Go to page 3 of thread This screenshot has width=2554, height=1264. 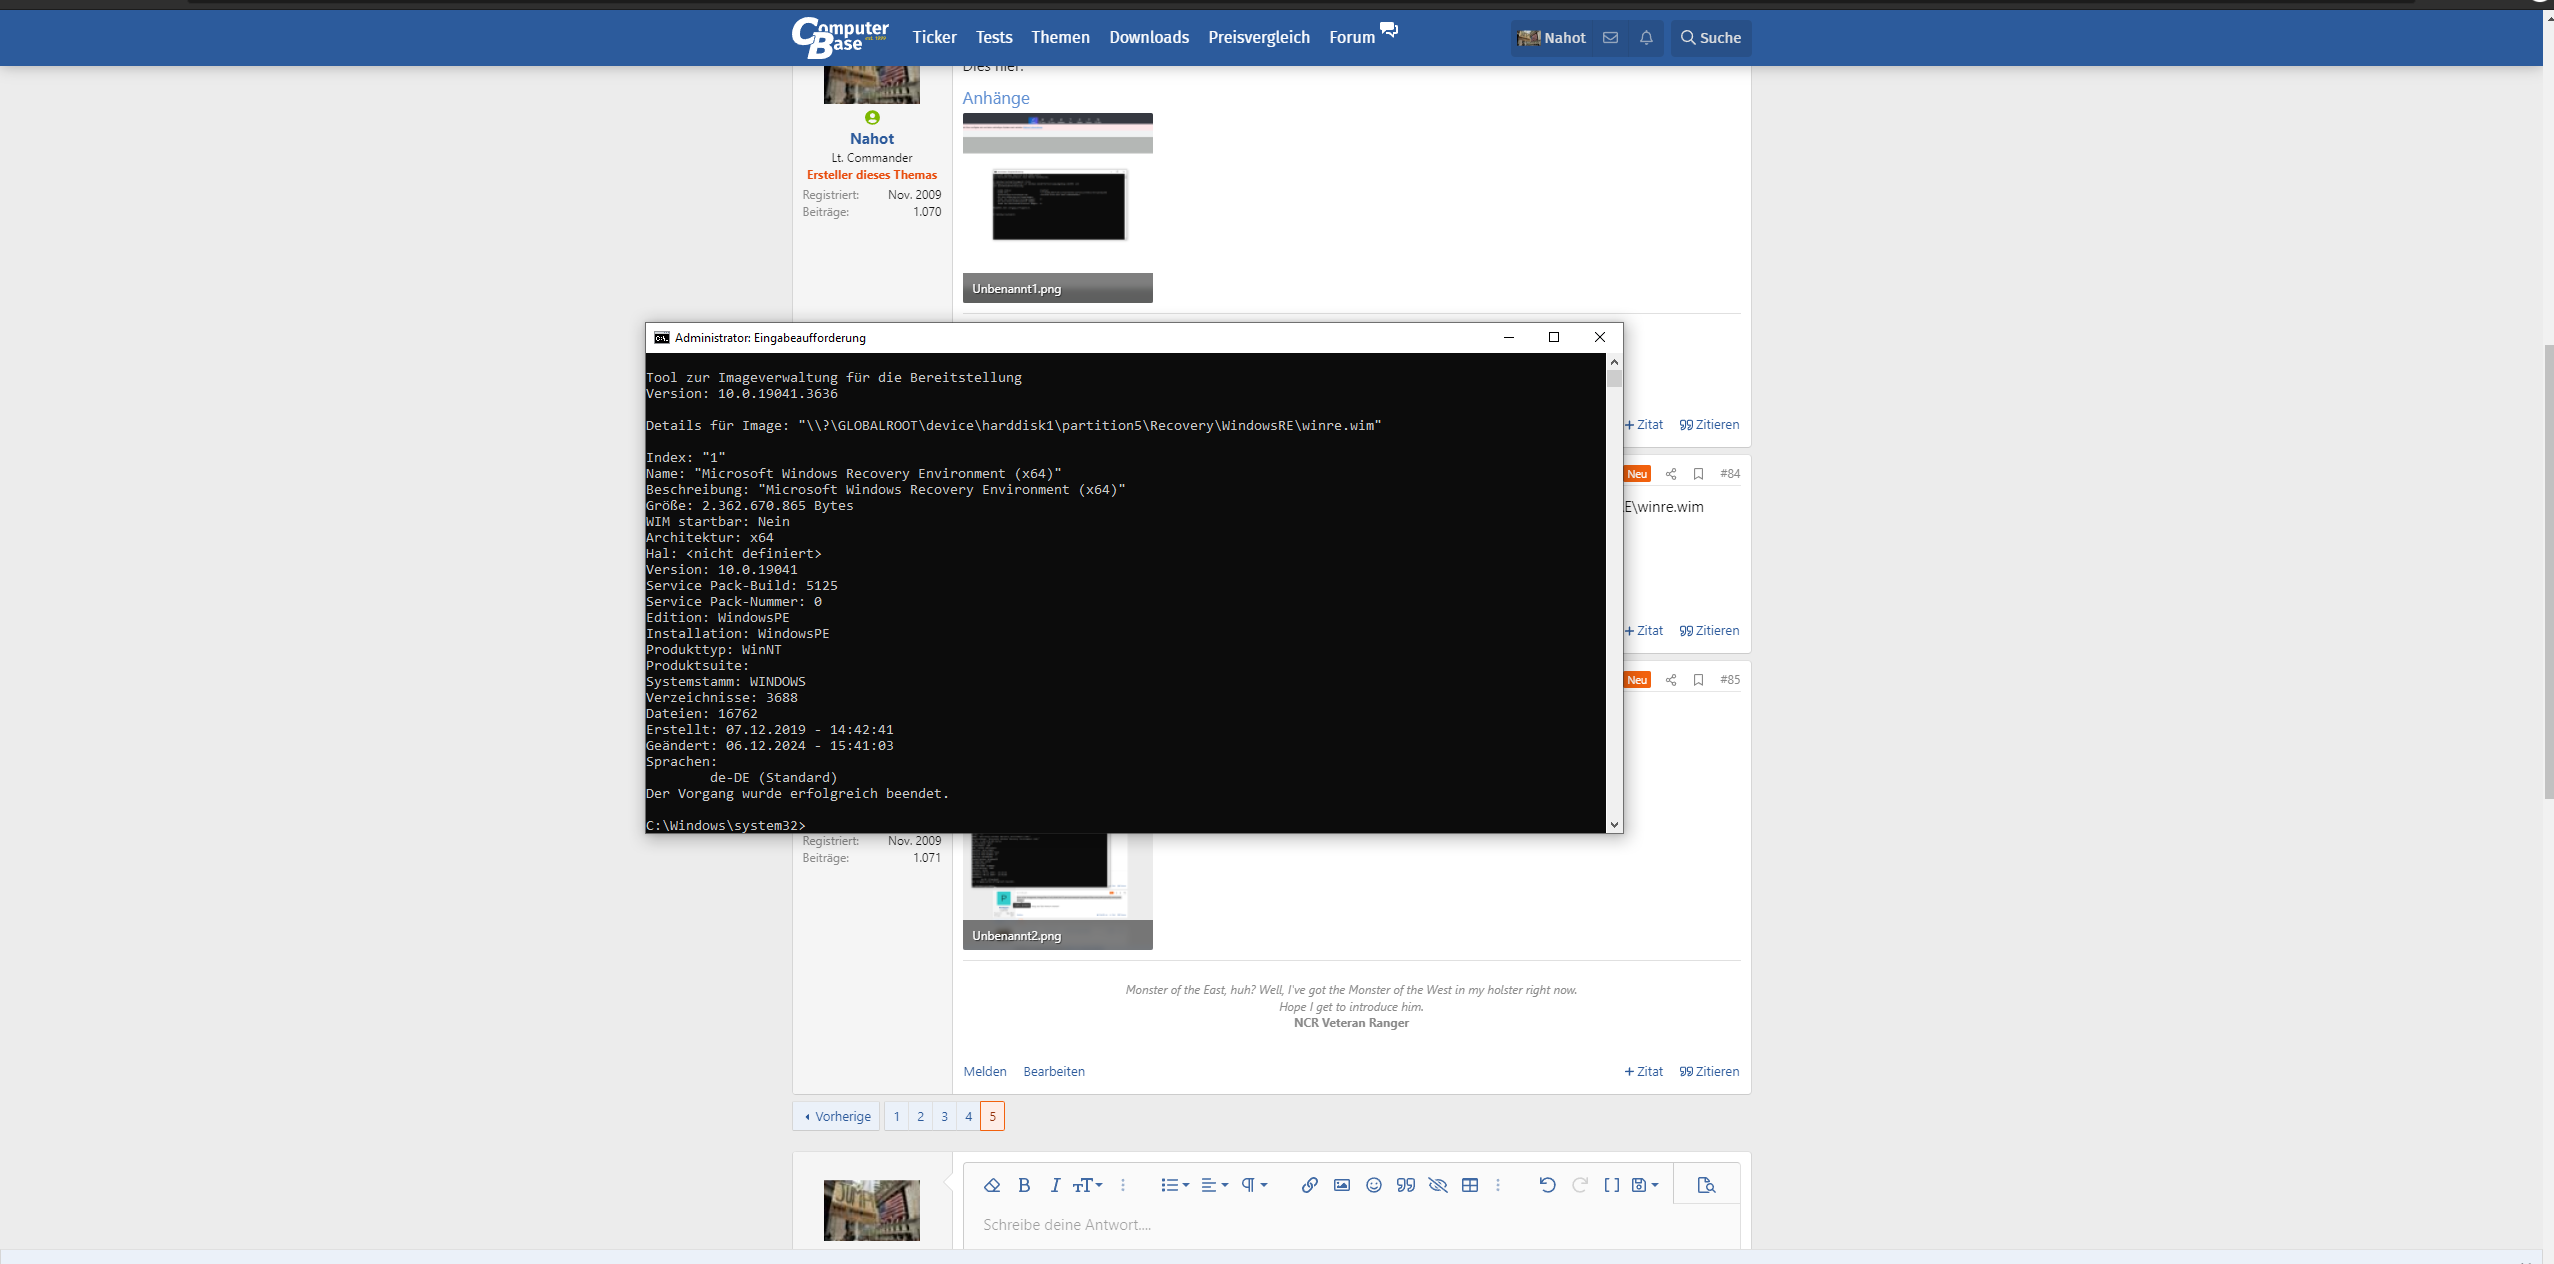click(x=944, y=1116)
